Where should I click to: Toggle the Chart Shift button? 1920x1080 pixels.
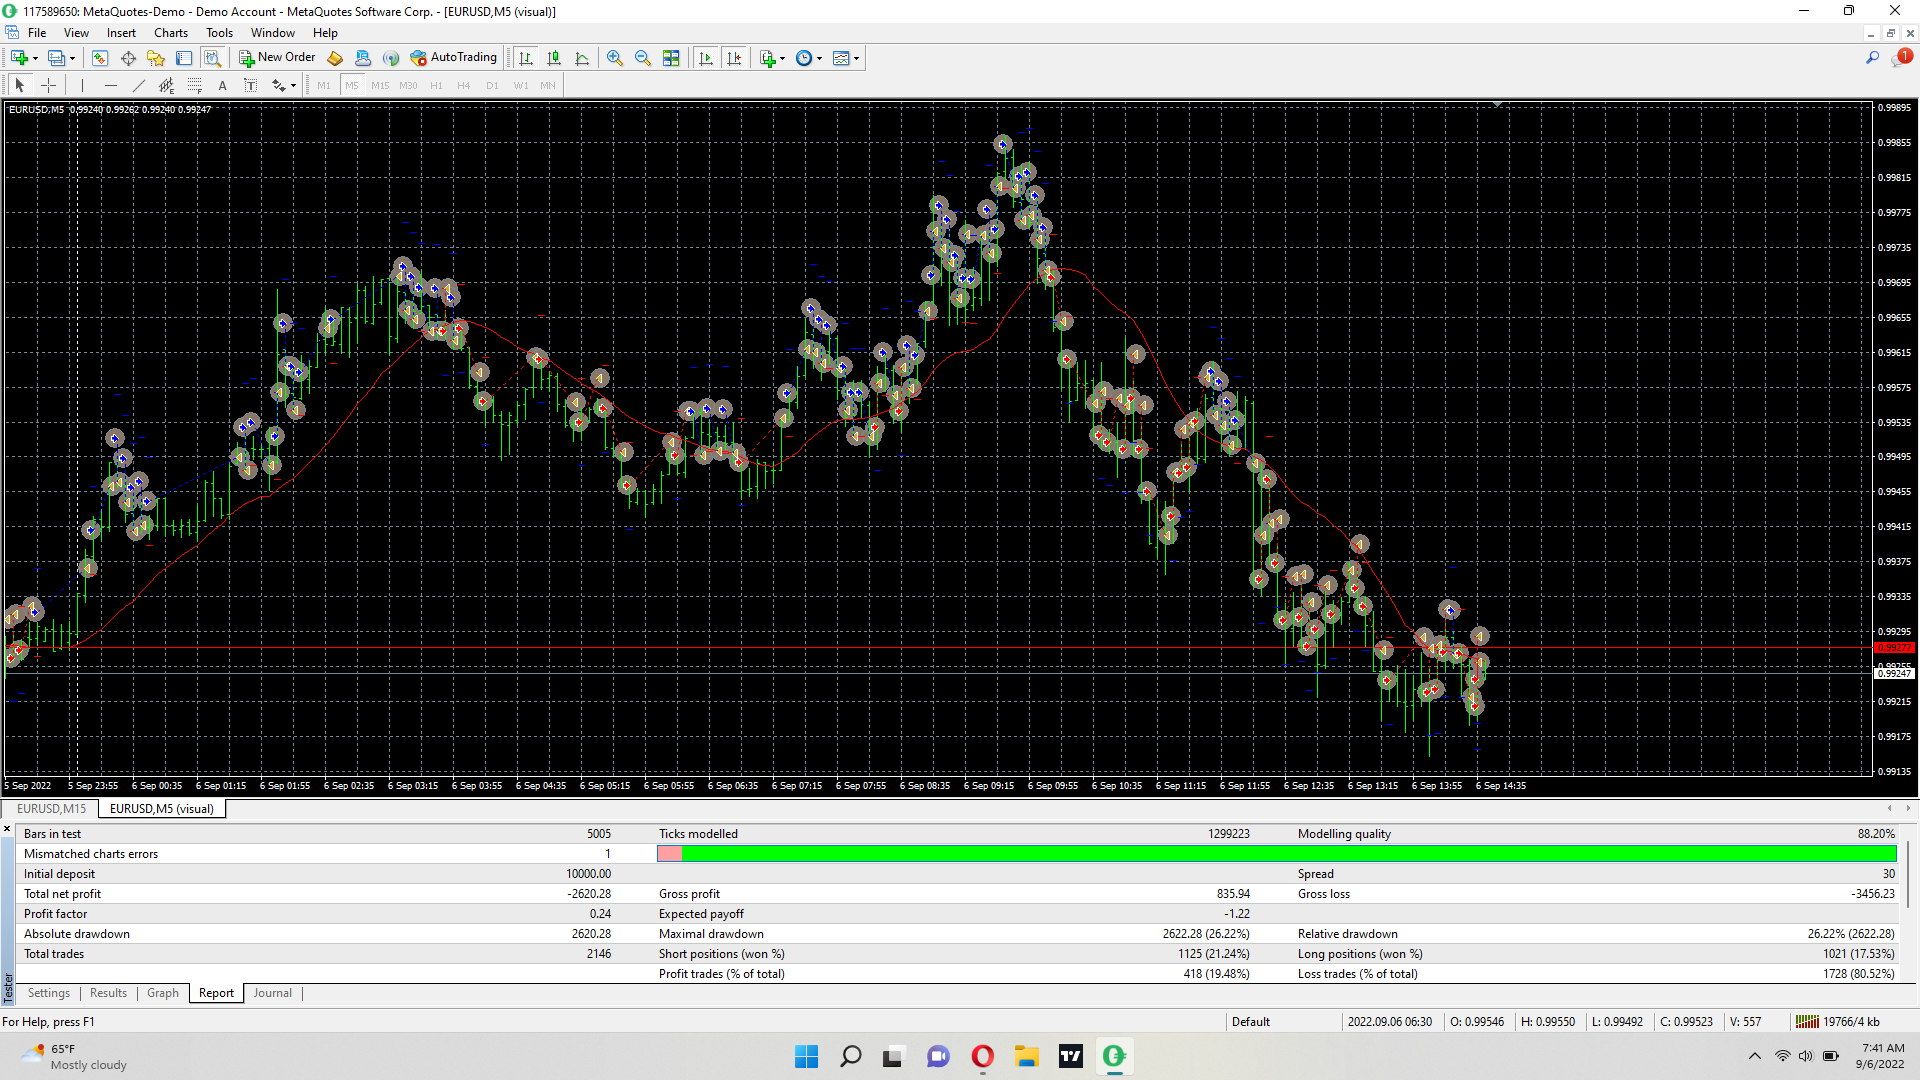(x=734, y=58)
